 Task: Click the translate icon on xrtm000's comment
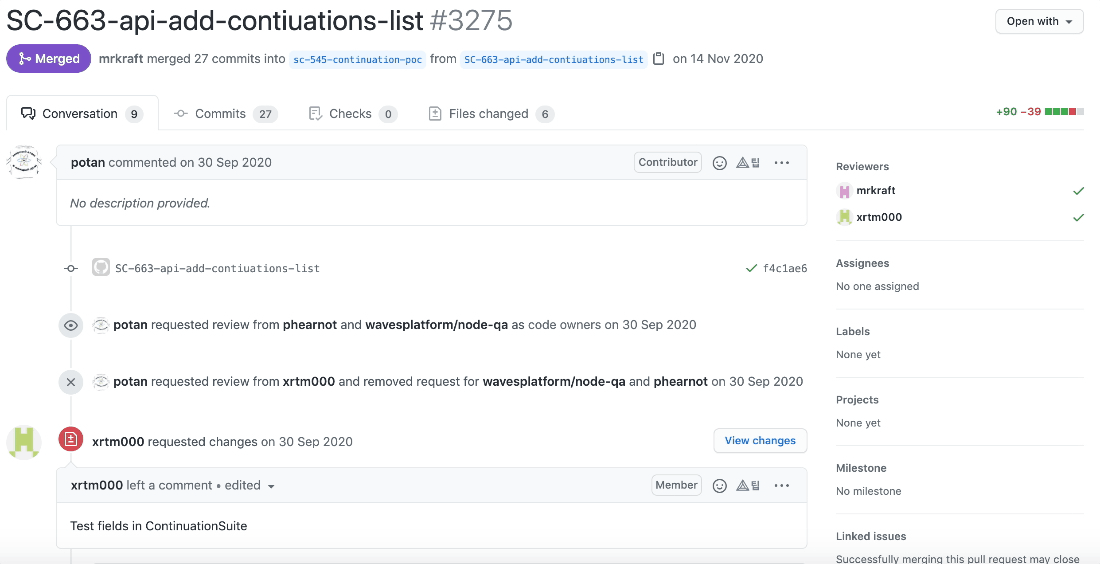pyautogui.click(x=748, y=485)
